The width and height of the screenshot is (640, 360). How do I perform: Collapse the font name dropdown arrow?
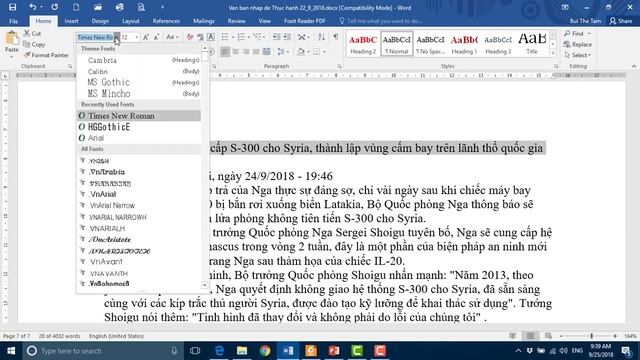coord(117,37)
